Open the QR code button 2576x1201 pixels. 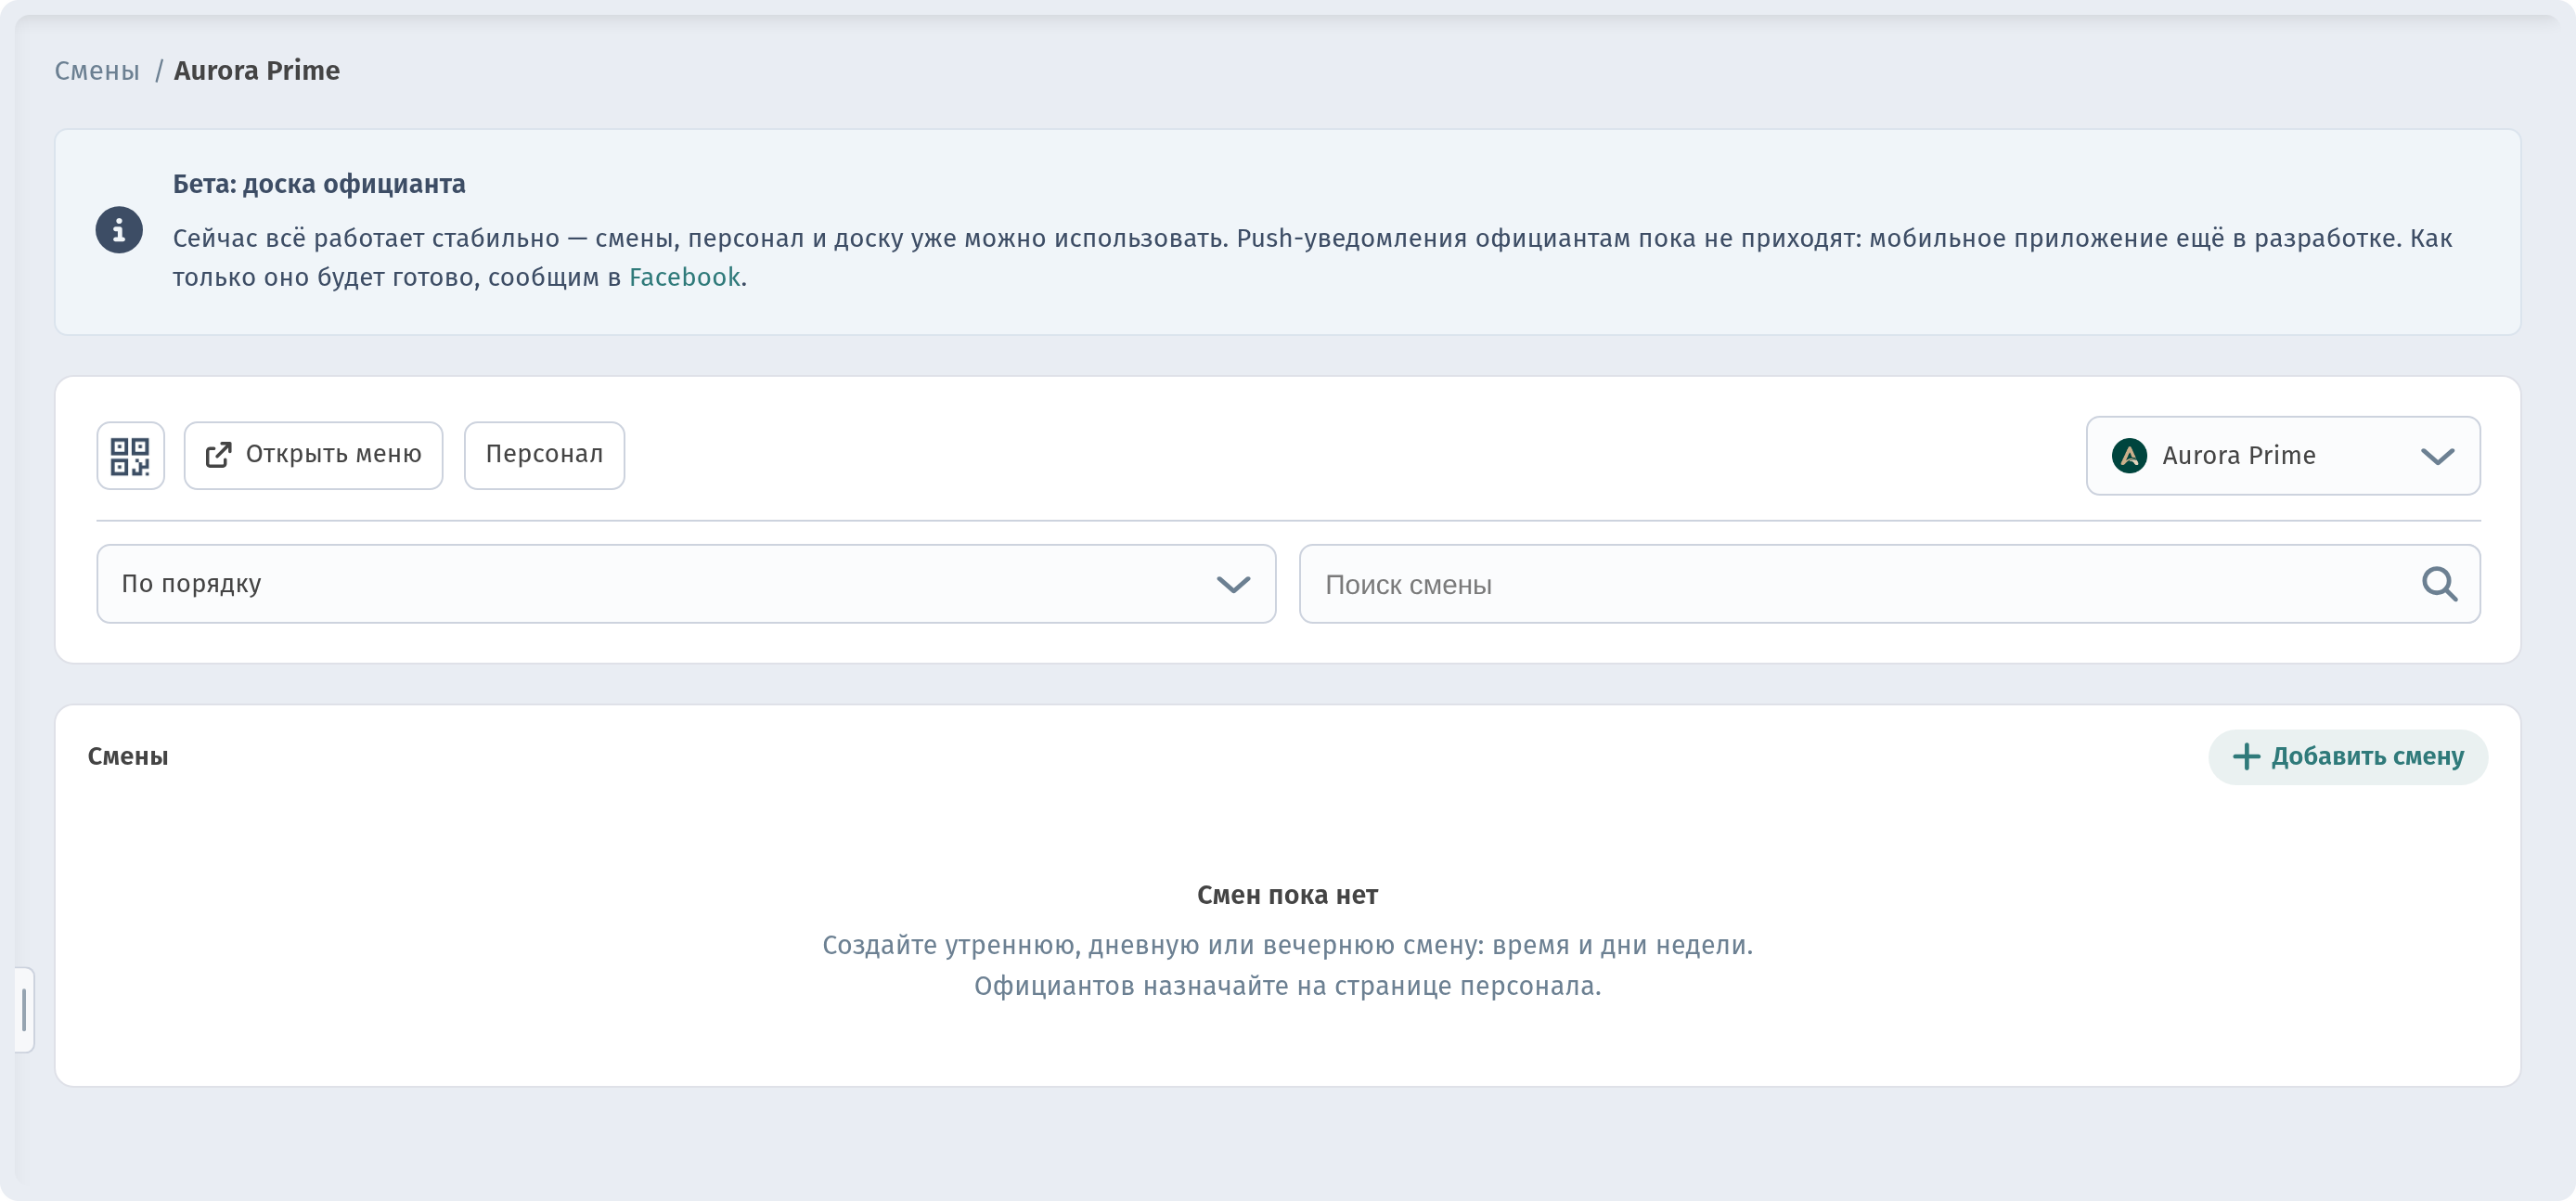[x=130, y=456]
